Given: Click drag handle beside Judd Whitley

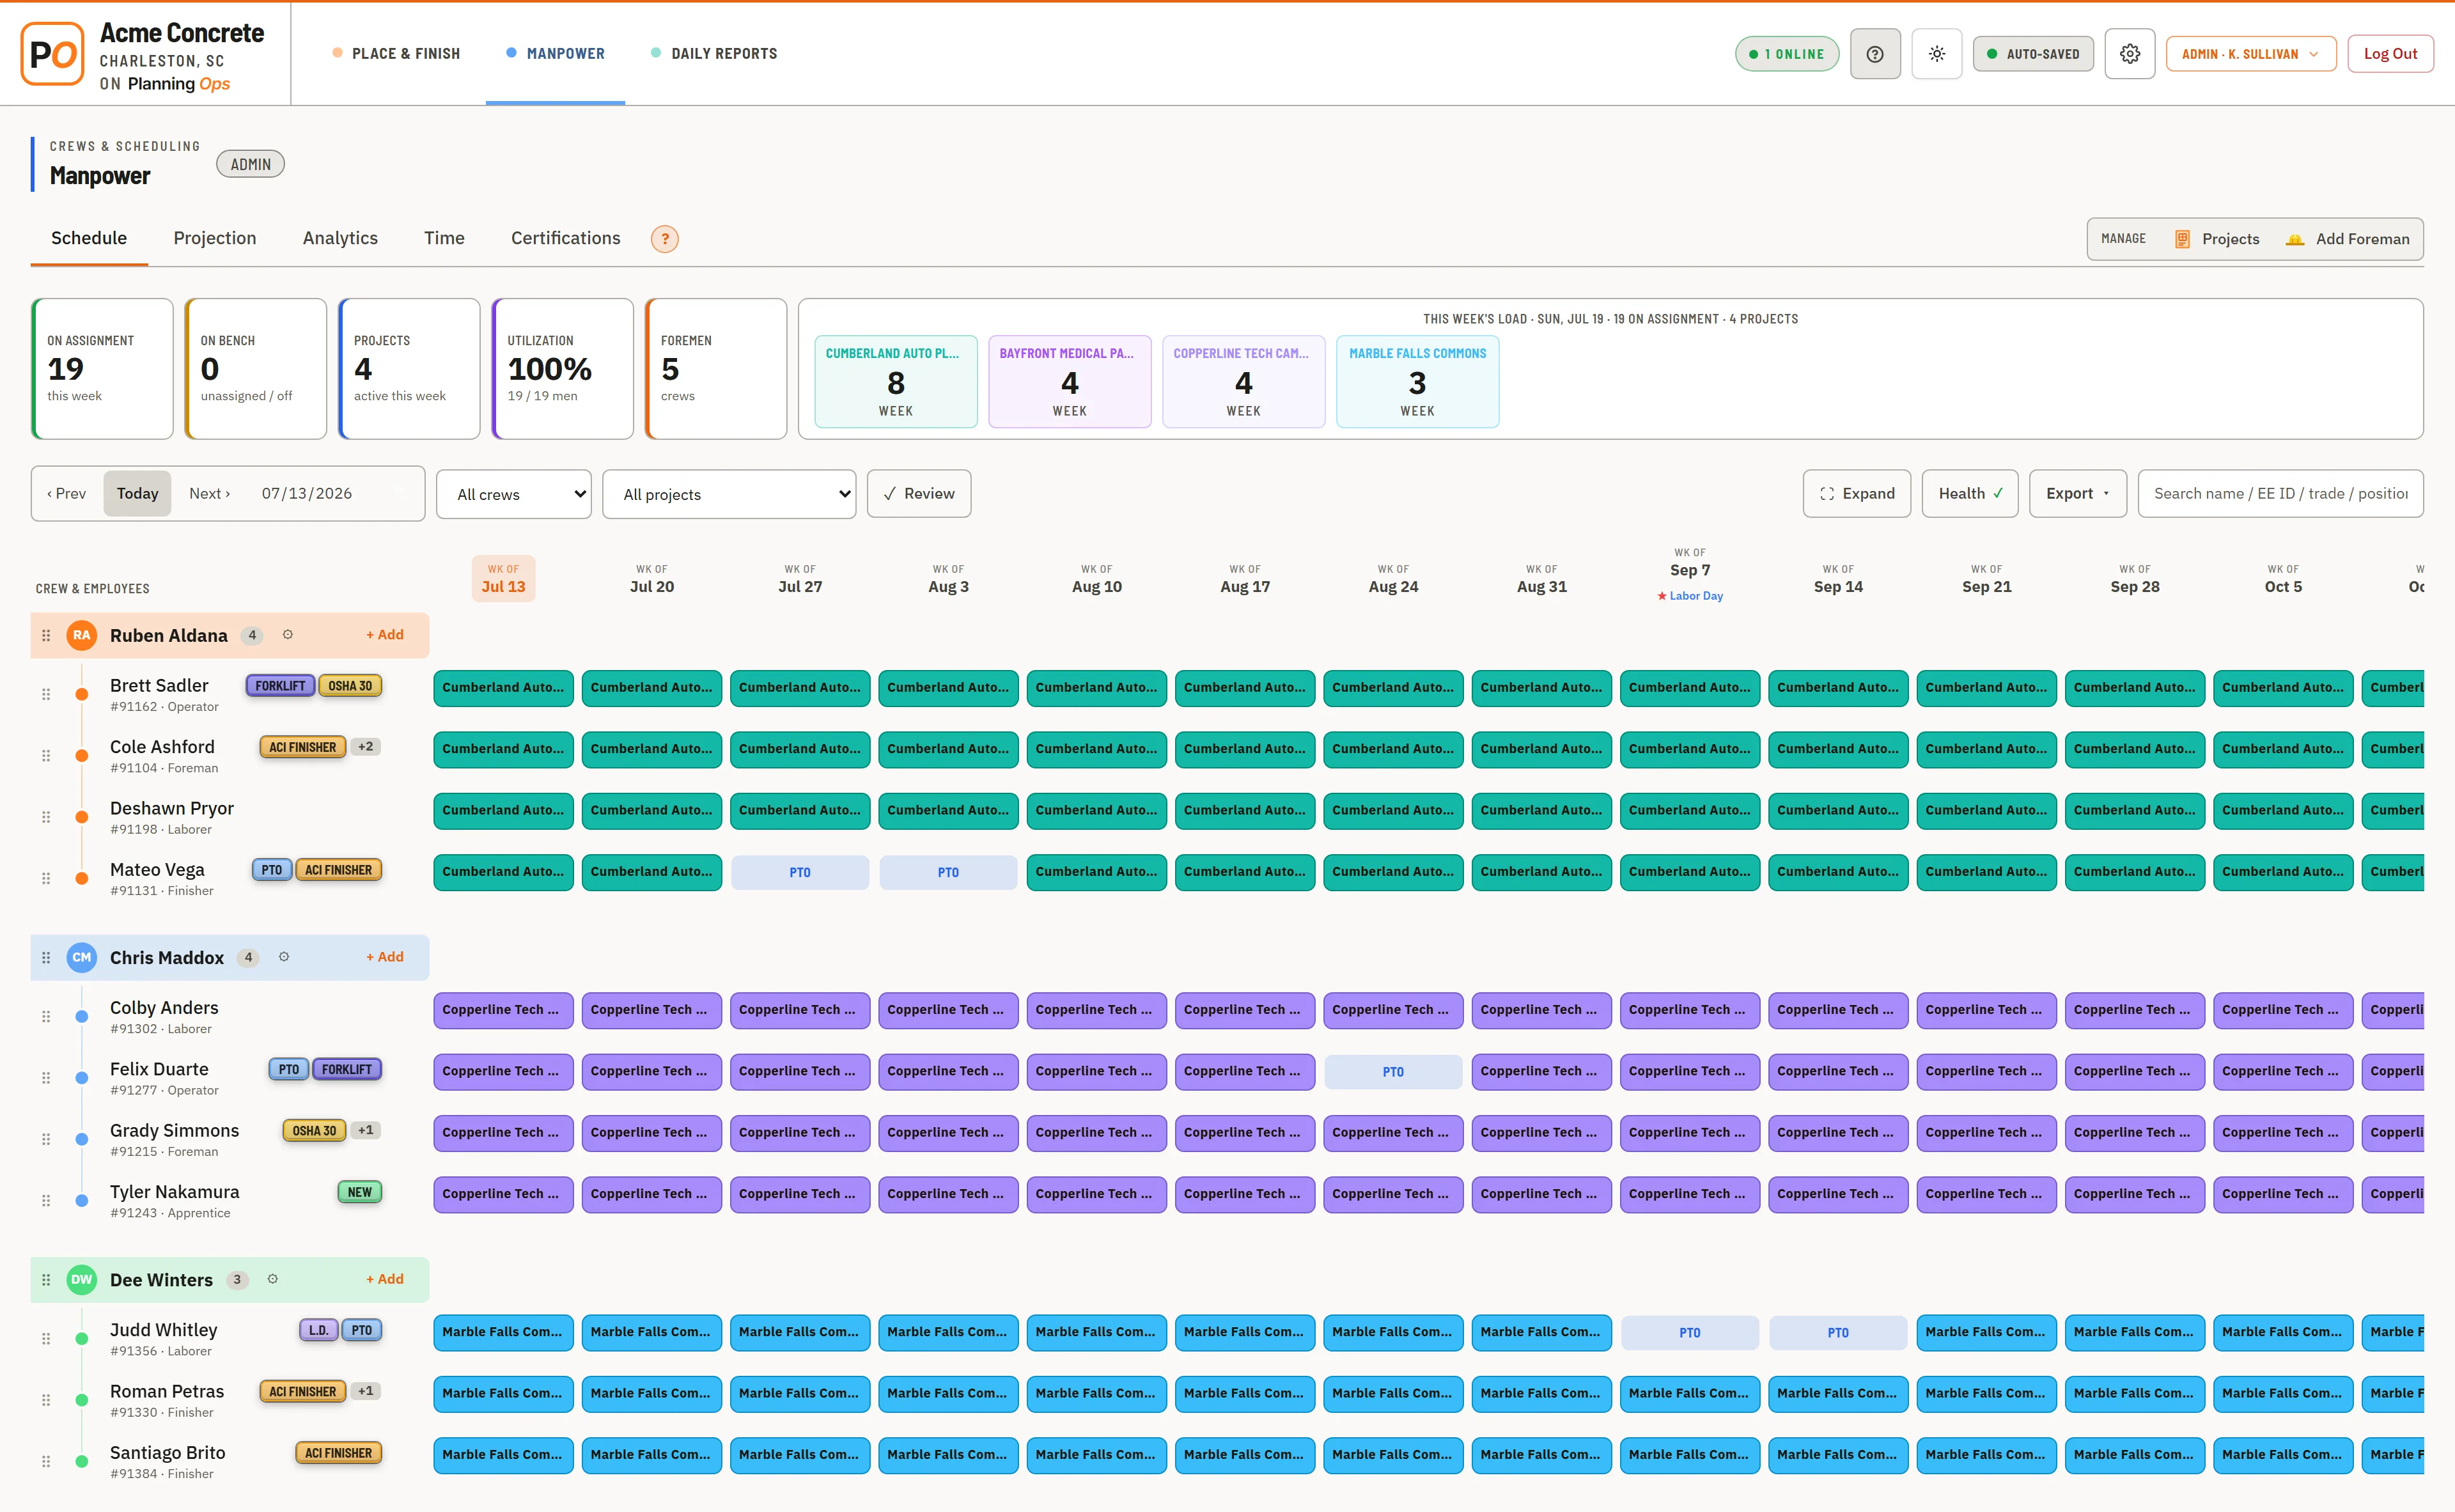Looking at the screenshot, I should (x=46, y=1339).
